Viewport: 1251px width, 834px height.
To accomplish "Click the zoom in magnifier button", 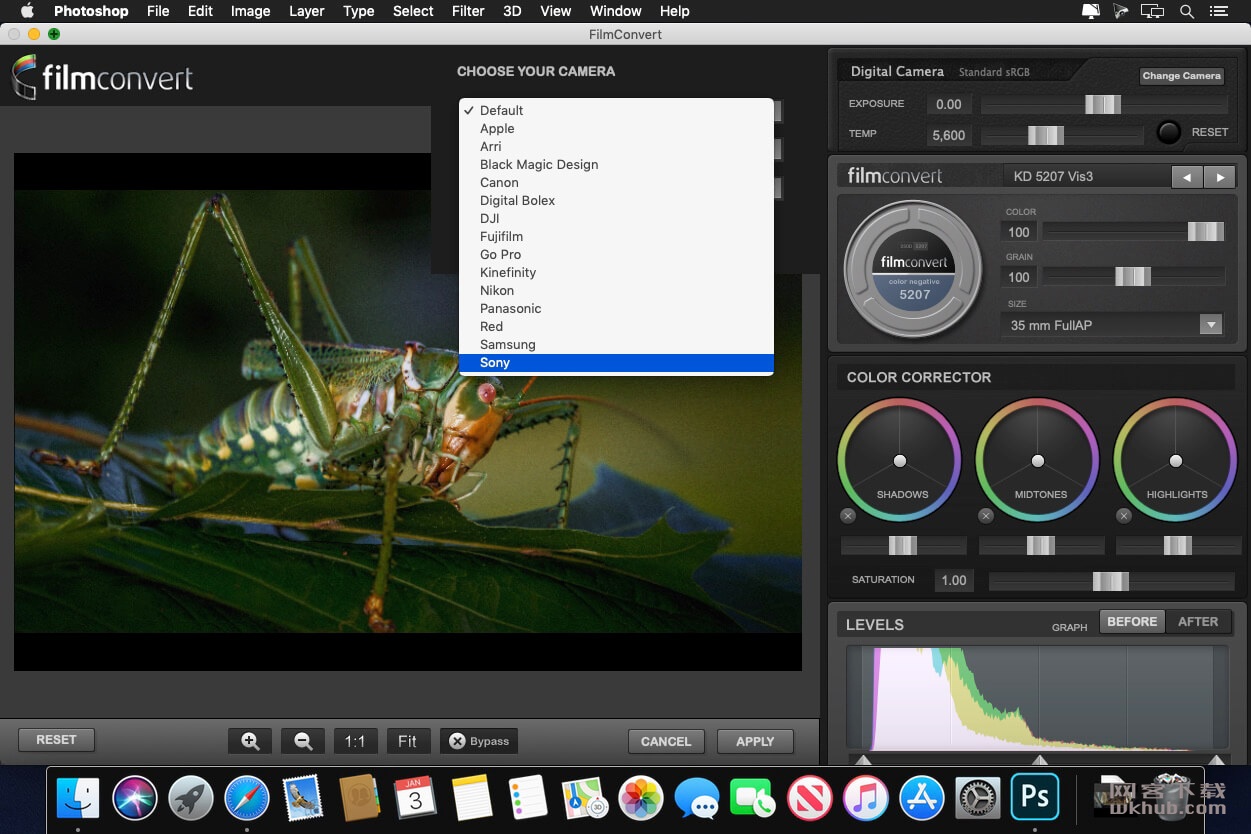I will click(250, 741).
